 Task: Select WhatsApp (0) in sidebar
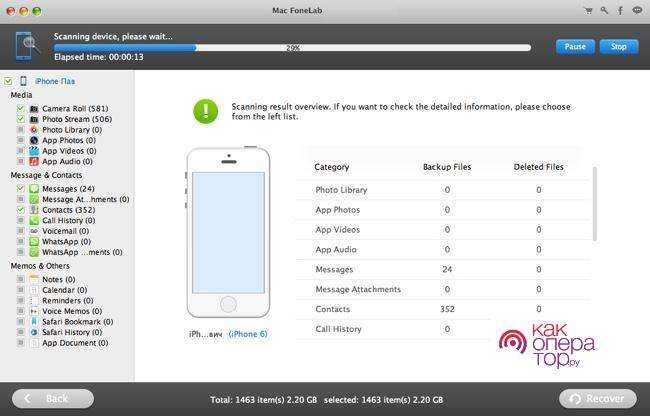[66, 242]
